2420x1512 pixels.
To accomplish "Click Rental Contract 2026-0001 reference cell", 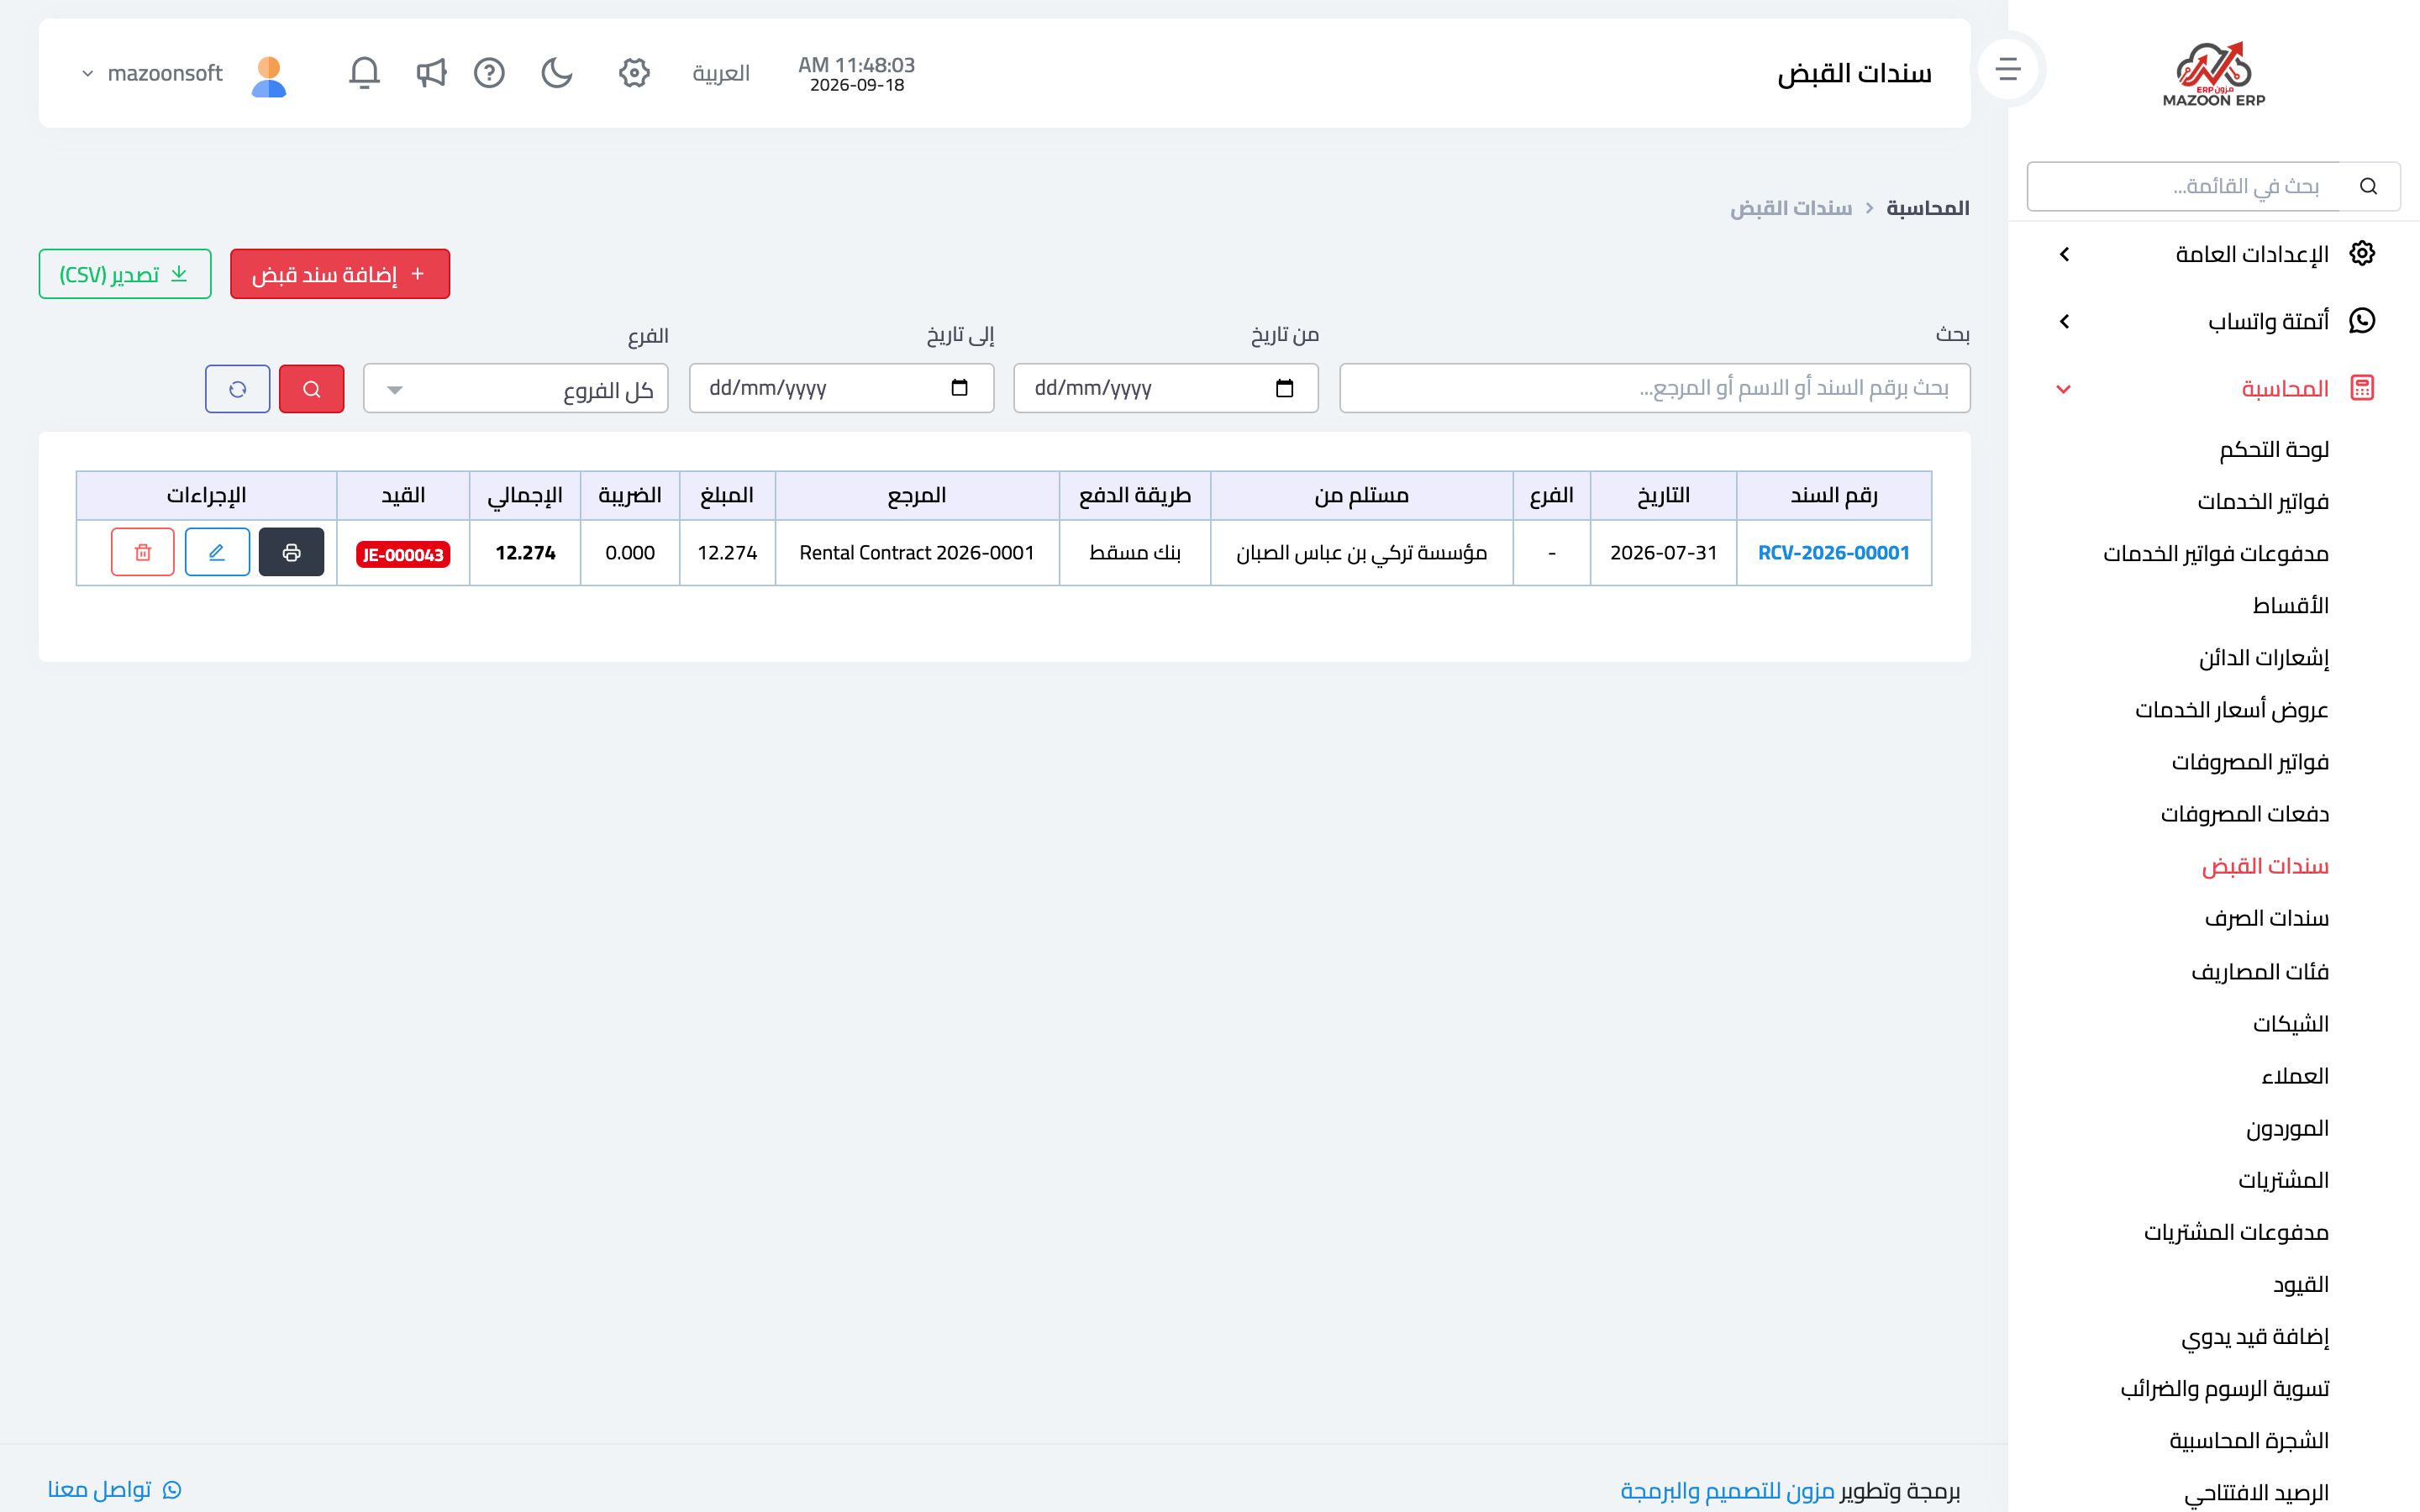I will point(917,552).
